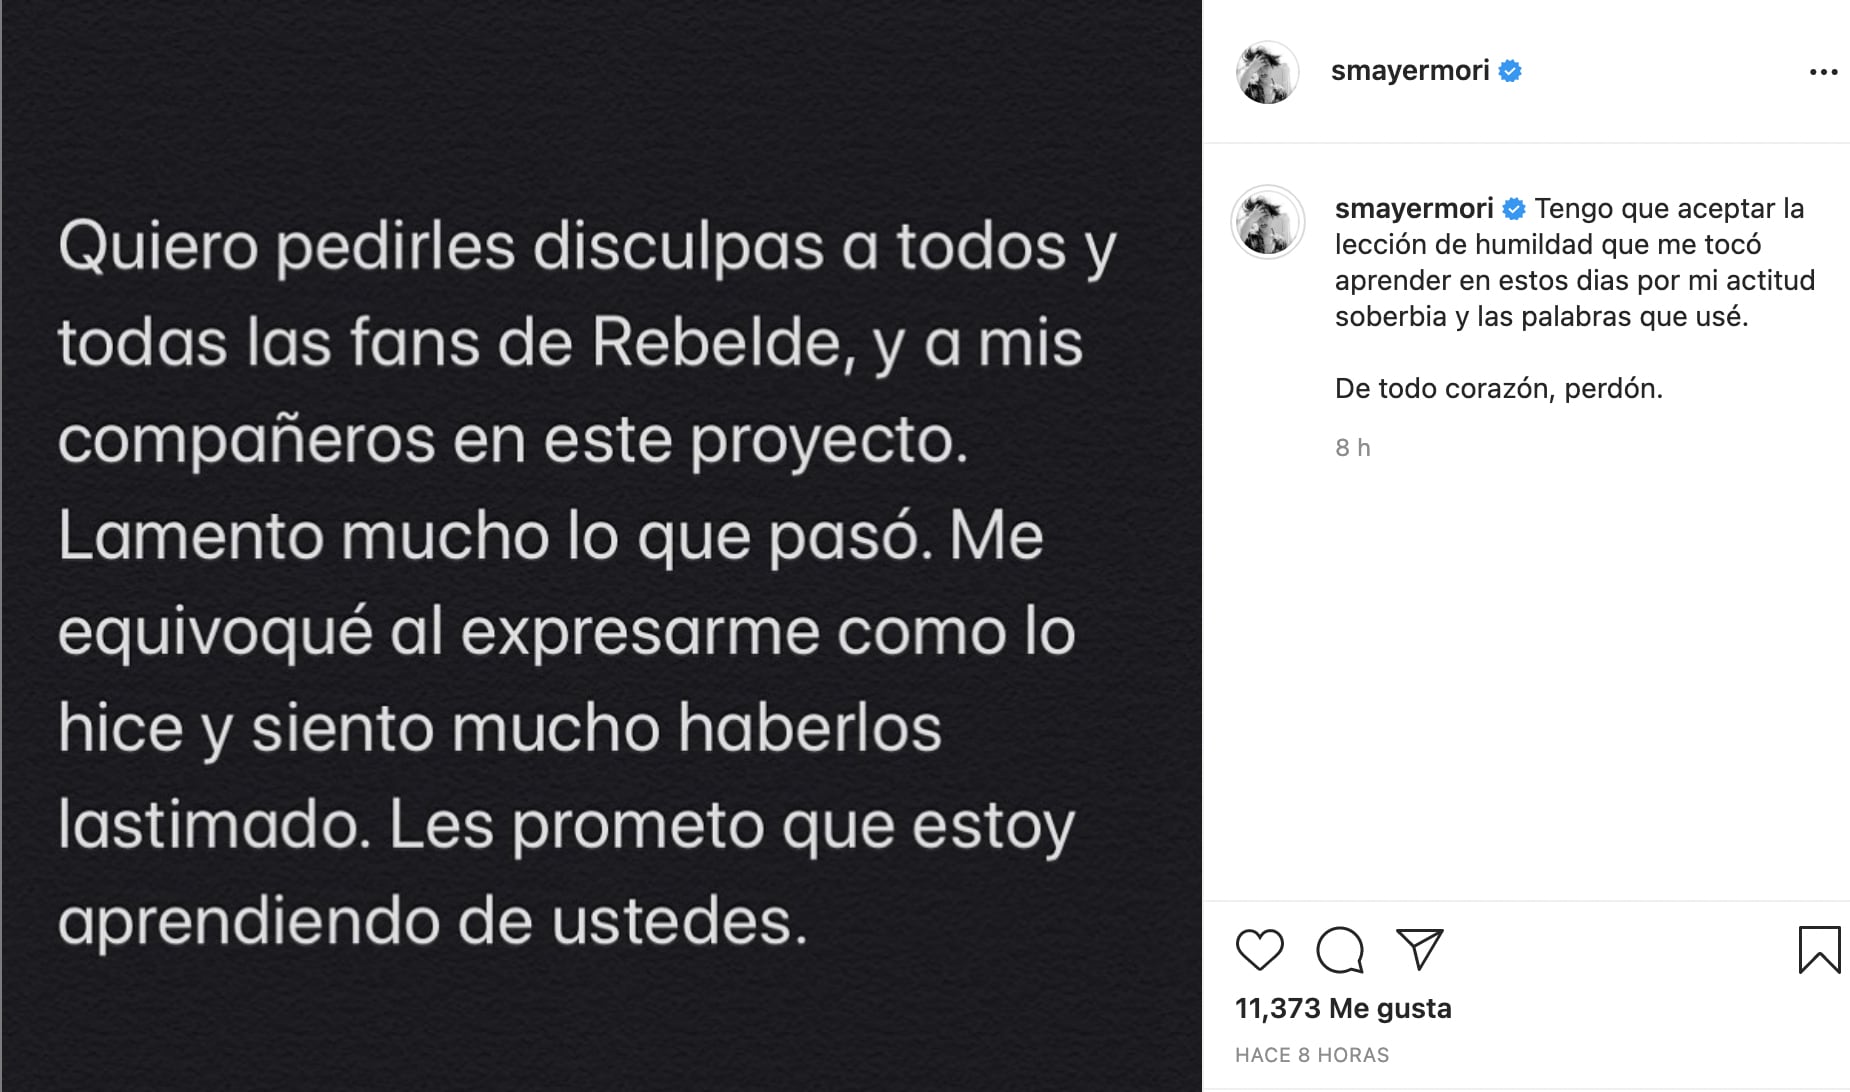Open comments with the speech bubble icon
Image resolution: width=1850 pixels, height=1092 pixels.
pyautogui.click(x=1340, y=949)
